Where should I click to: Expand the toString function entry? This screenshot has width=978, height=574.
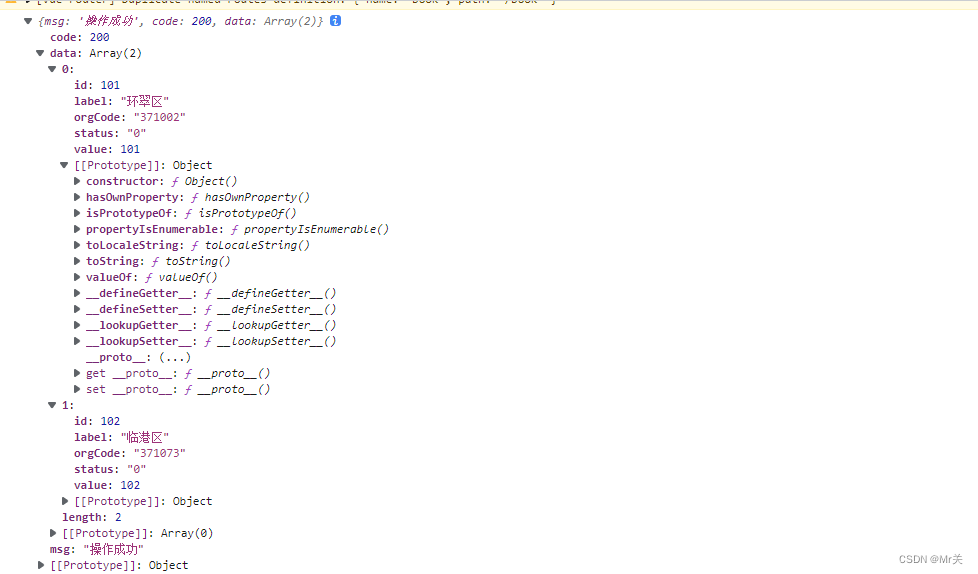click(77, 261)
